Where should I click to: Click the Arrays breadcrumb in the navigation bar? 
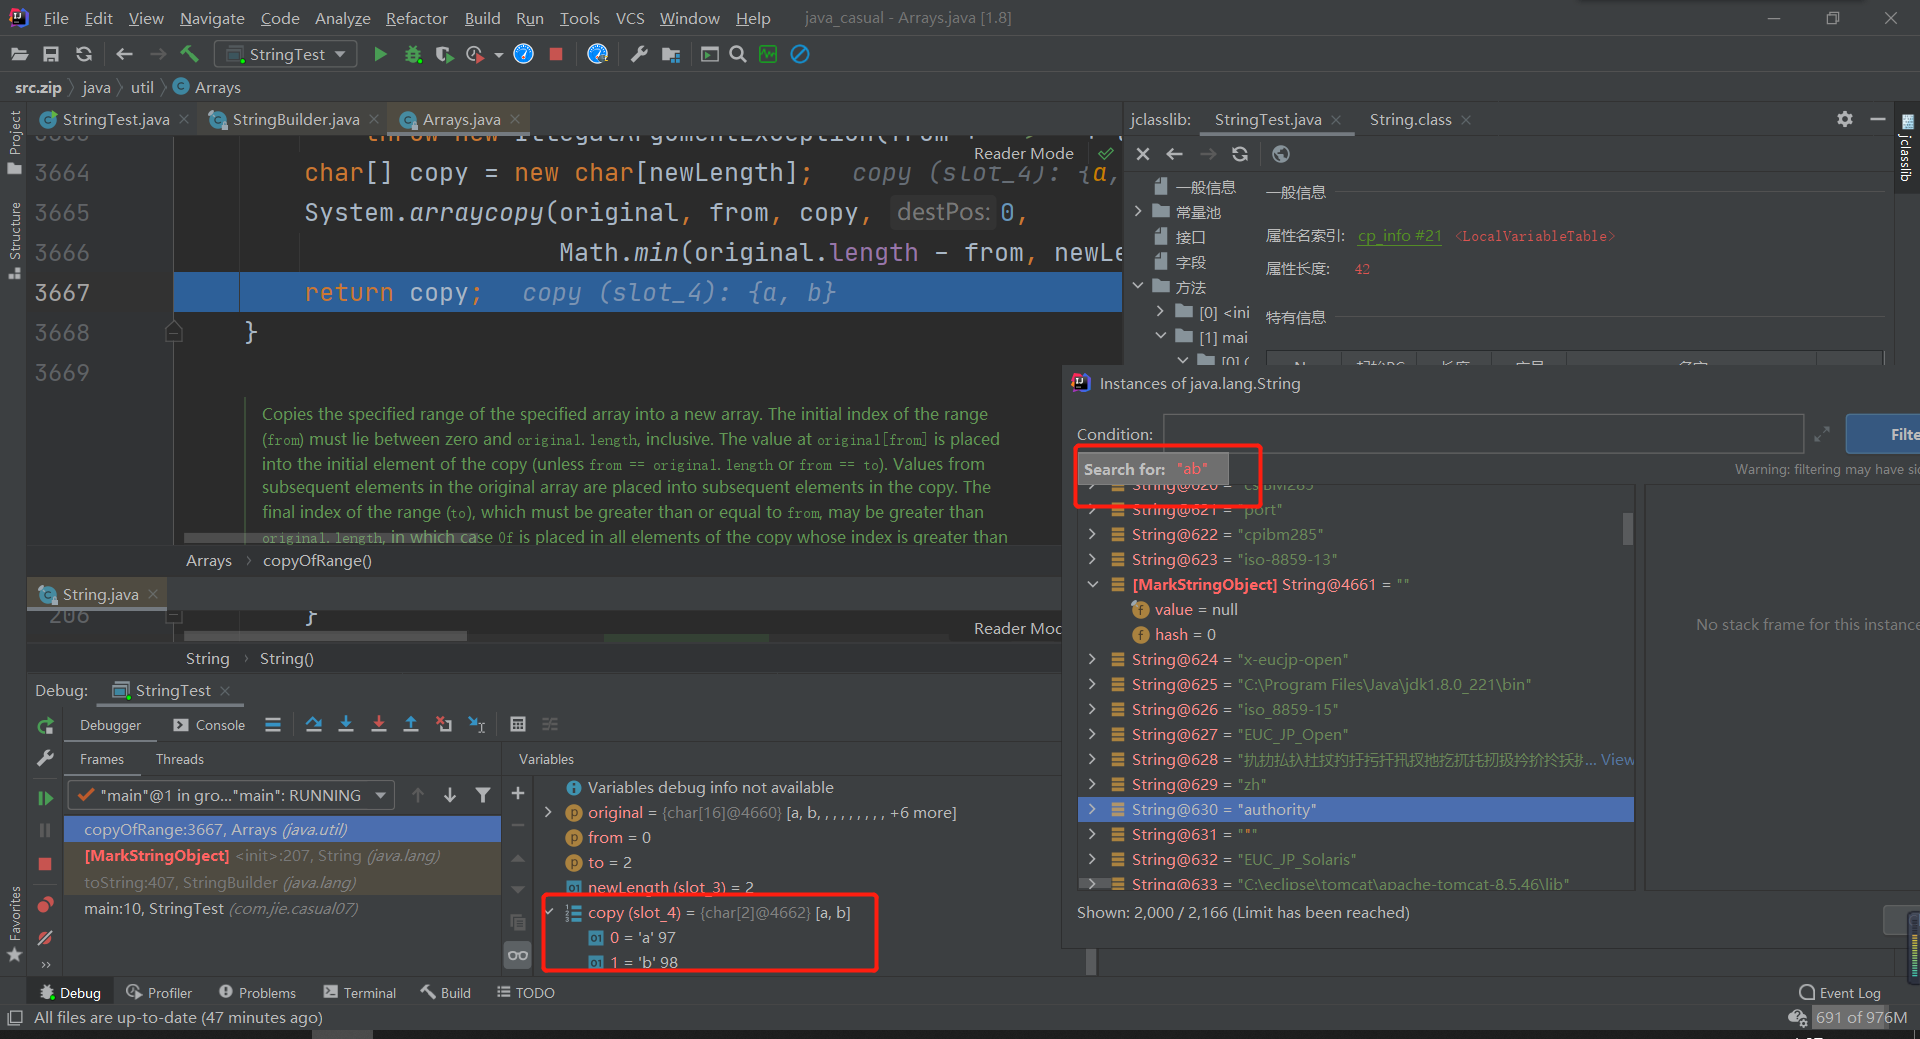pos(208,87)
